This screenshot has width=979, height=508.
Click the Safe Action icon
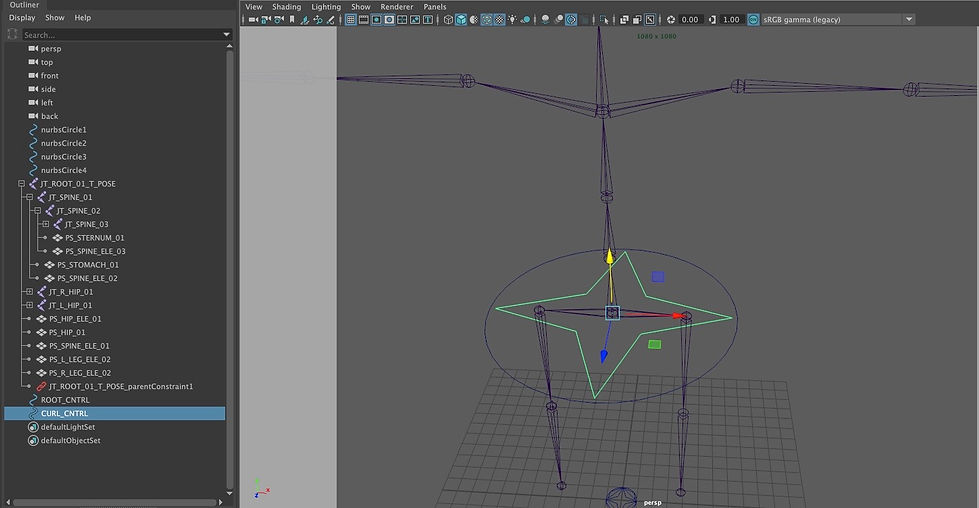(415, 19)
